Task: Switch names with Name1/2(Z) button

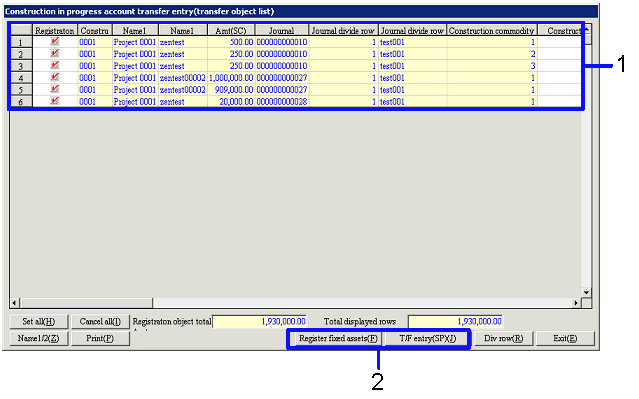Action: point(39,338)
